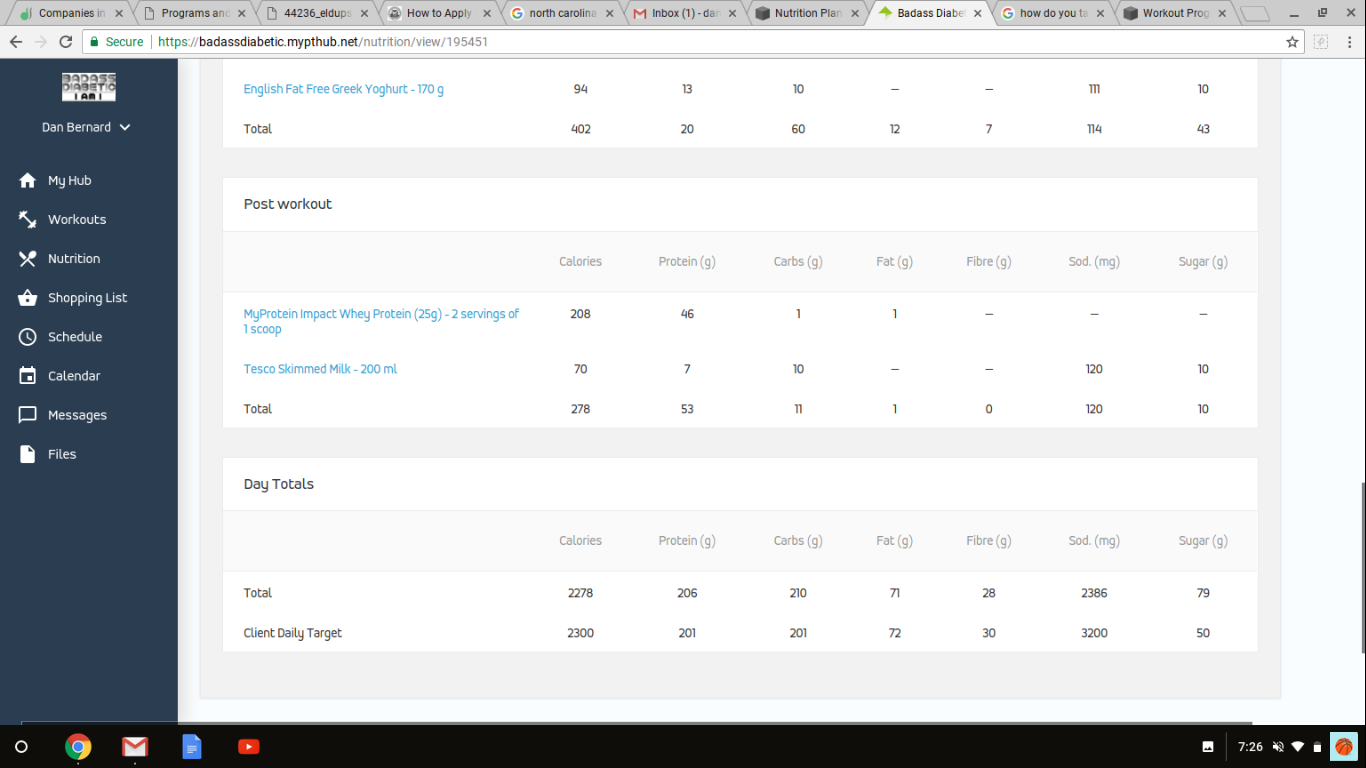1366x768 pixels.
Task: Switch to the How to Apply tab
Action: click(439, 14)
